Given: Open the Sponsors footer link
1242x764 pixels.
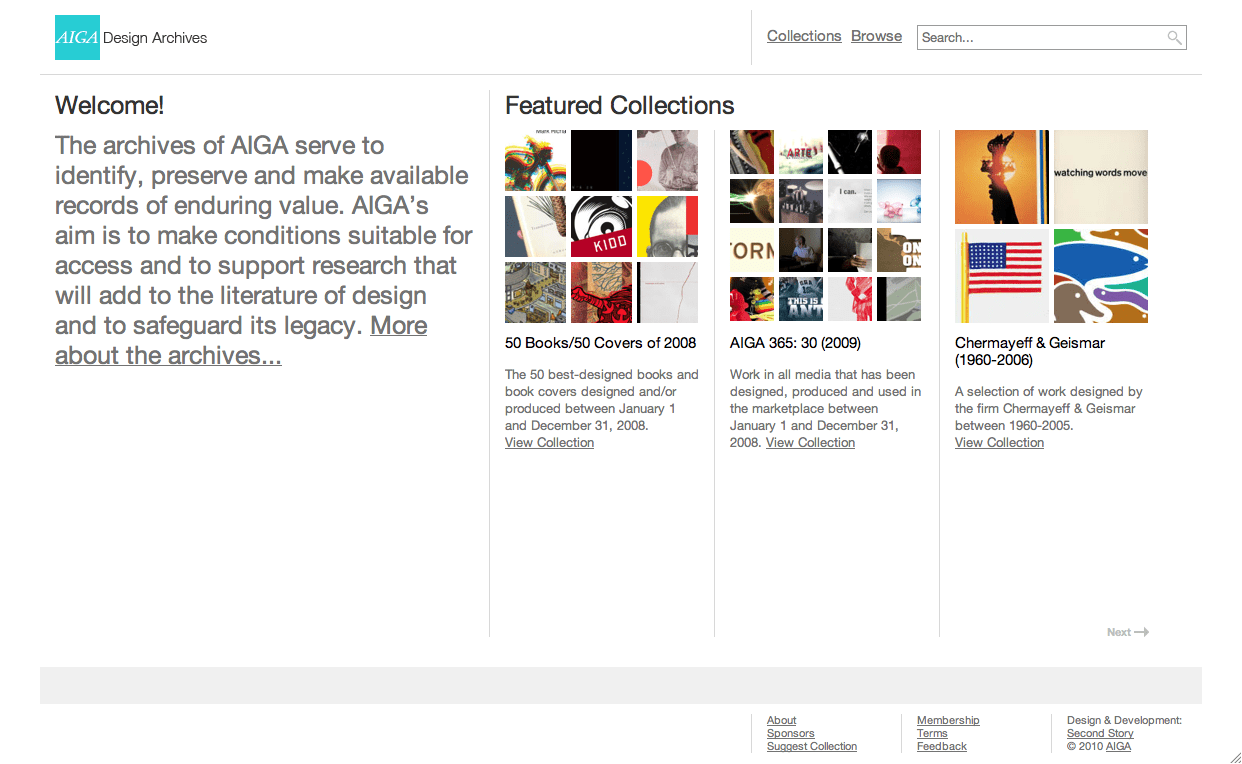Looking at the screenshot, I should [x=791, y=733].
